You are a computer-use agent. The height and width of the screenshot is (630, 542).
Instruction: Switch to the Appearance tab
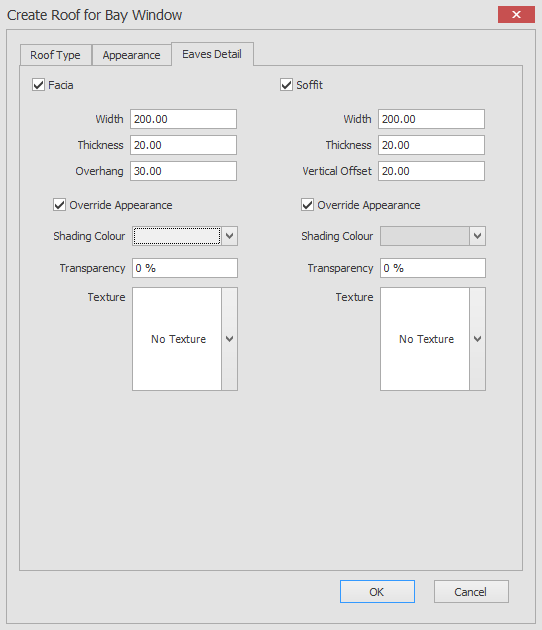click(131, 55)
